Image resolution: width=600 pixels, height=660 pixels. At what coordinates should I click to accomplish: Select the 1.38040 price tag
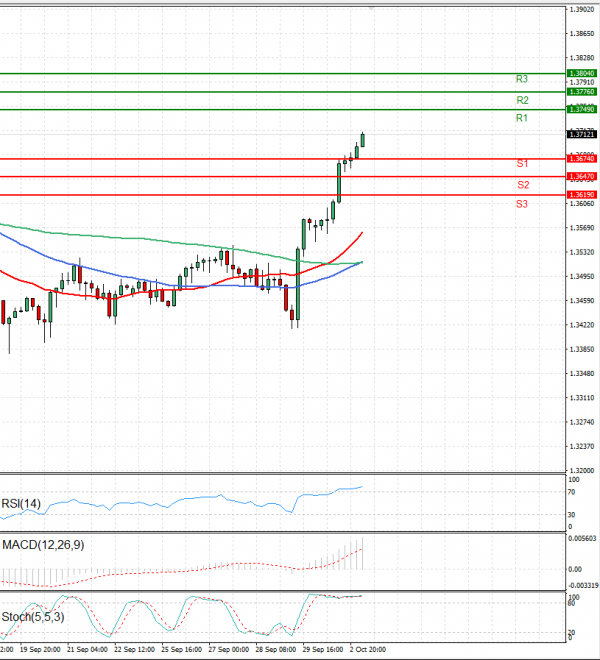coord(581,73)
